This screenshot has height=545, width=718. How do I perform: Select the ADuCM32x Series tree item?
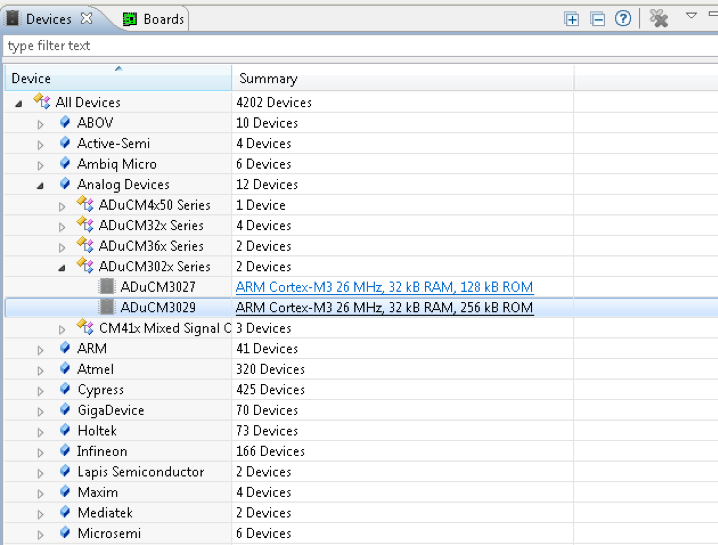tap(151, 225)
